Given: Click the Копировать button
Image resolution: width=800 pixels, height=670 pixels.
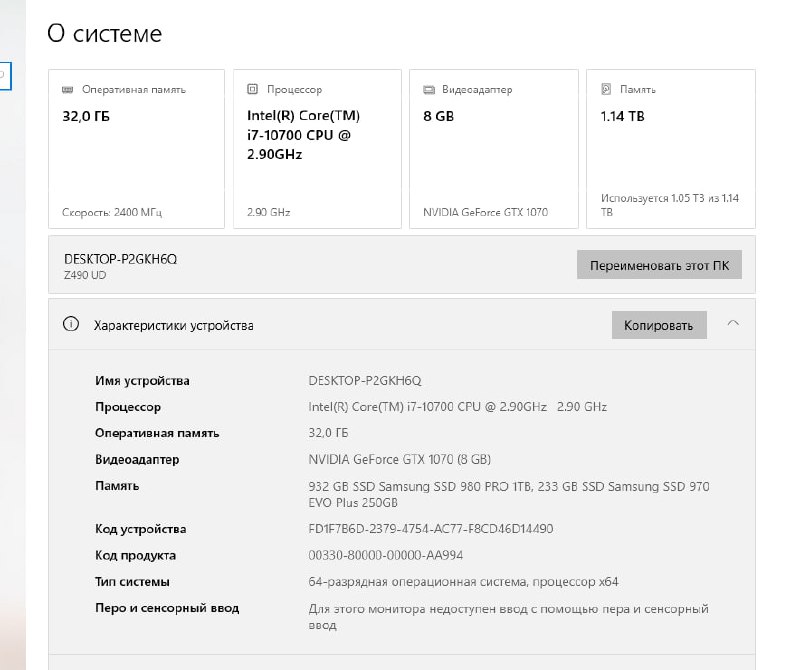Looking at the screenshot, I should [x=659, y=325].
